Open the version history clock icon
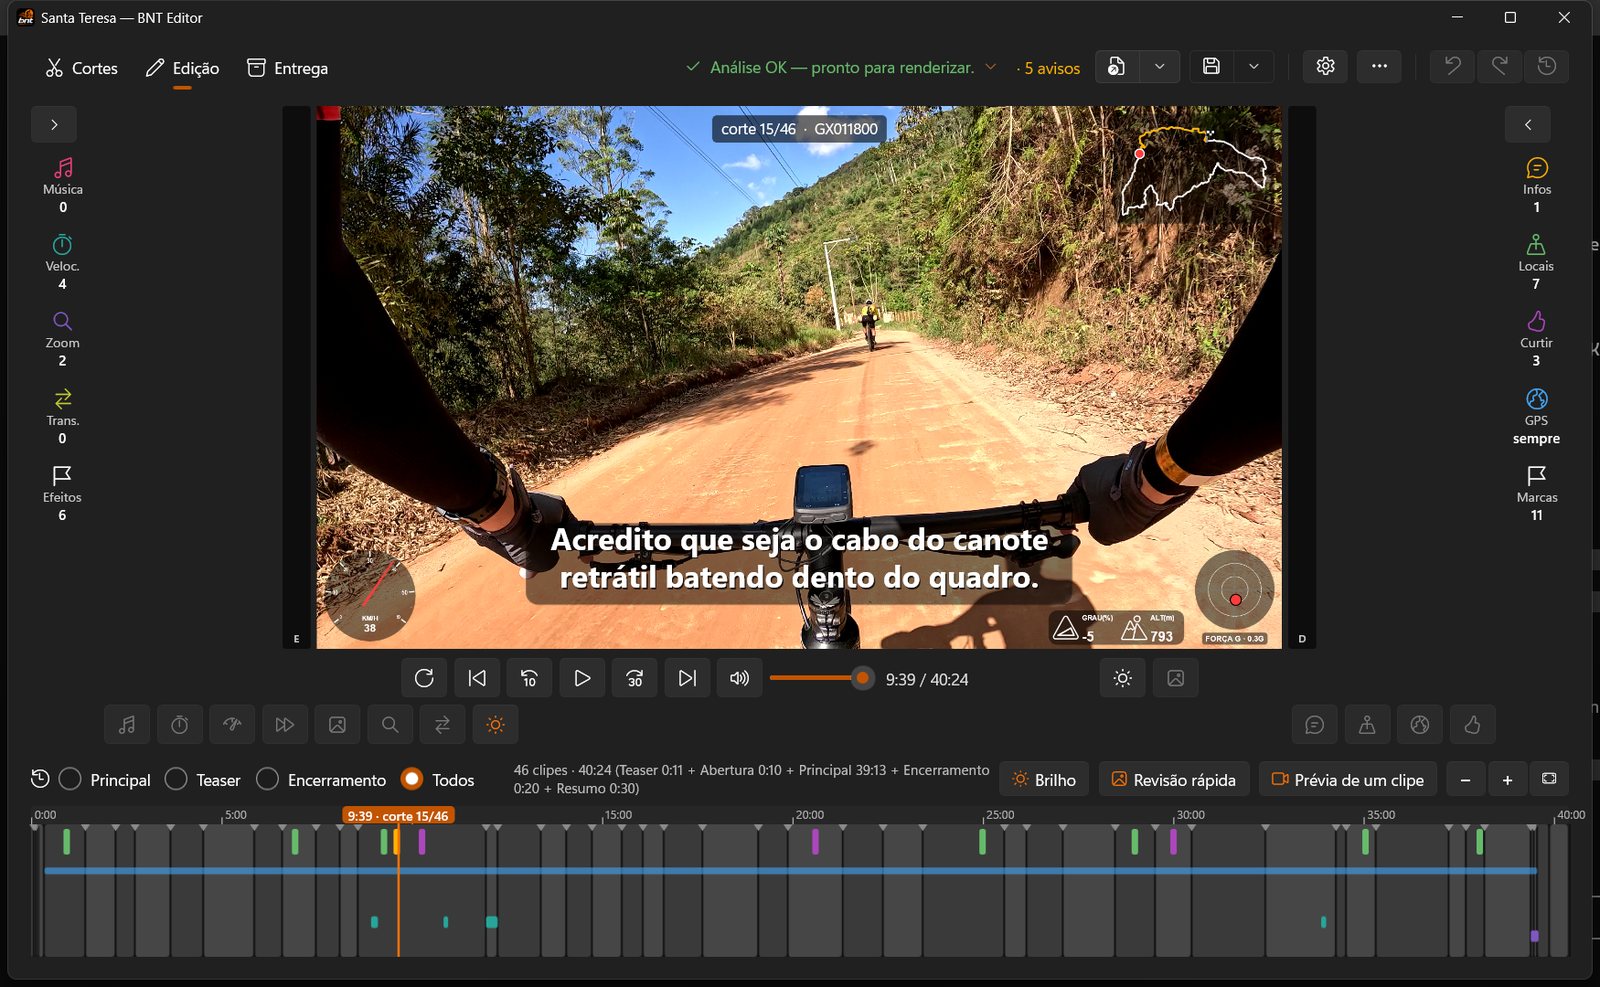Screen dimensions: 1600x987 tap(1547, 67)
